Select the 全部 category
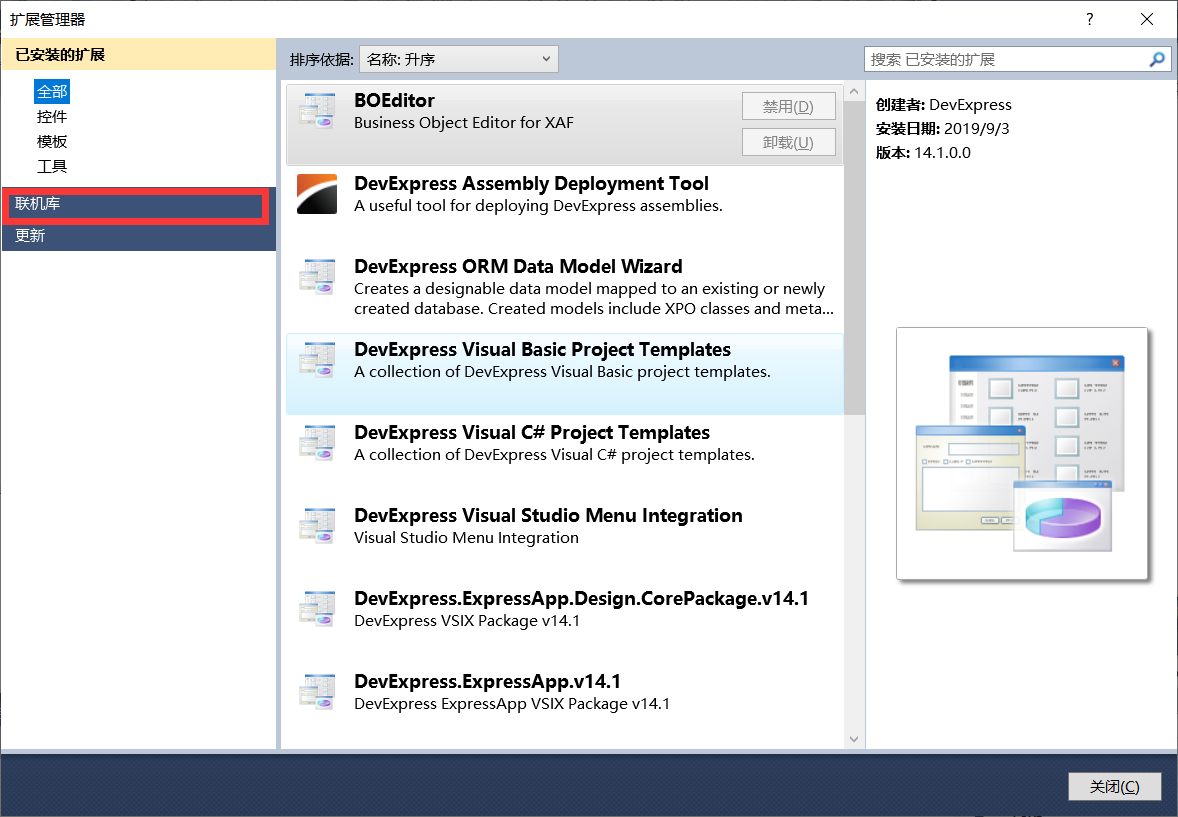The height and width of the screenshot is (817, 1178). click(x=52, y=92)
